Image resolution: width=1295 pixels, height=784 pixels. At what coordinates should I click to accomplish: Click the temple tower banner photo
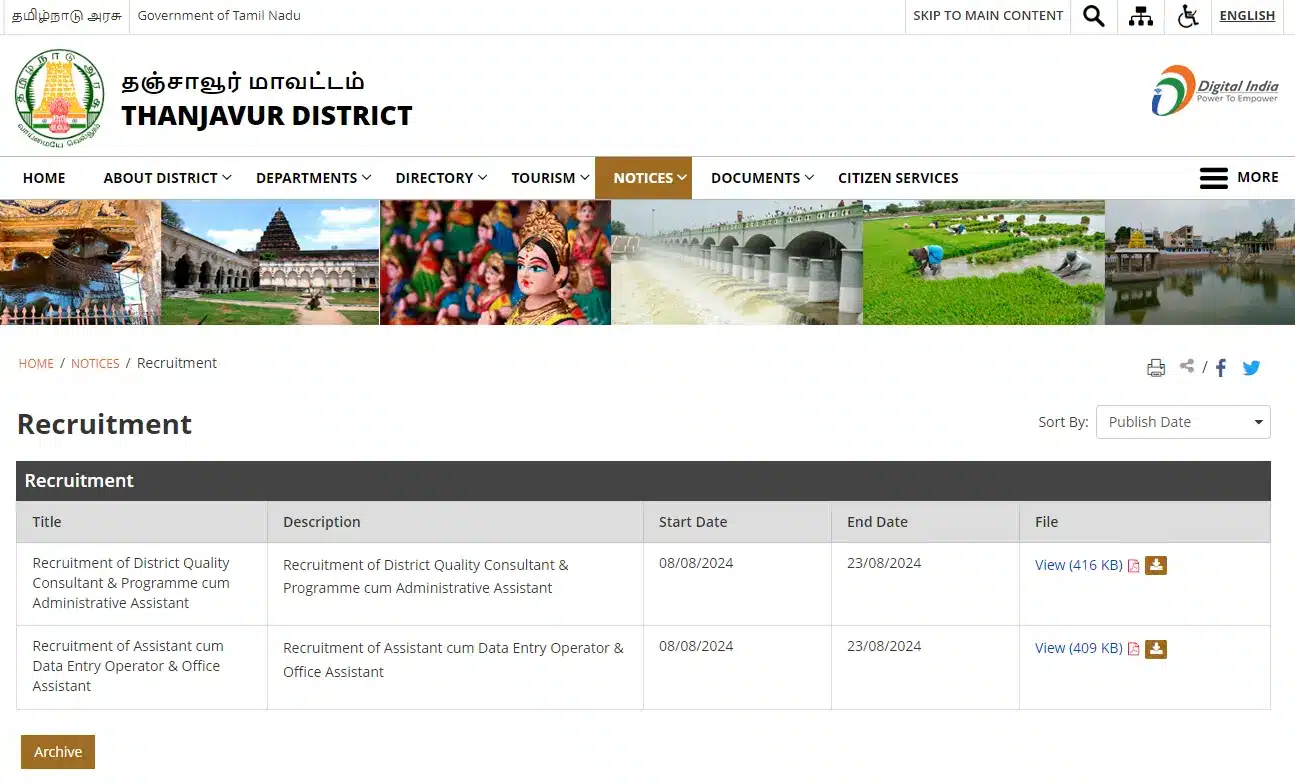270,262
